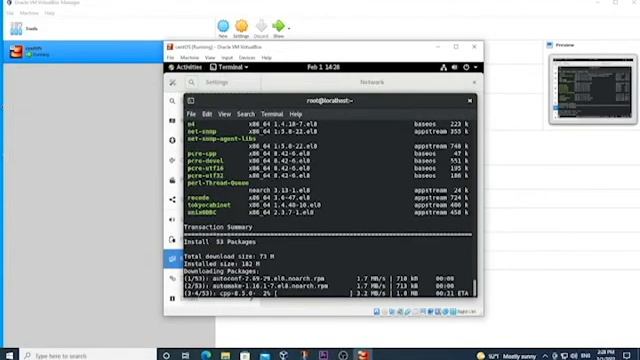The image size is (640, 360).
Task: Click the Mostly sunny weather widget
Action: (x=507, y=356)
